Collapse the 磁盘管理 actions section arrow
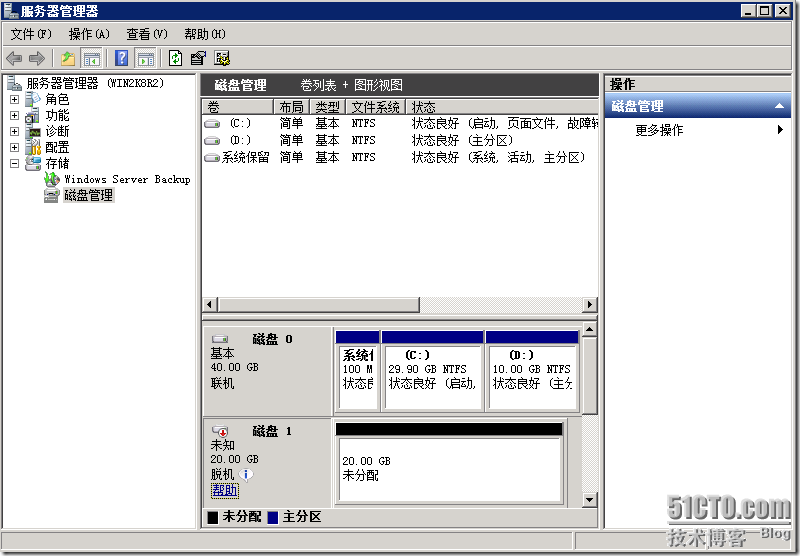 pyautogui.click(x=779, y=106)
